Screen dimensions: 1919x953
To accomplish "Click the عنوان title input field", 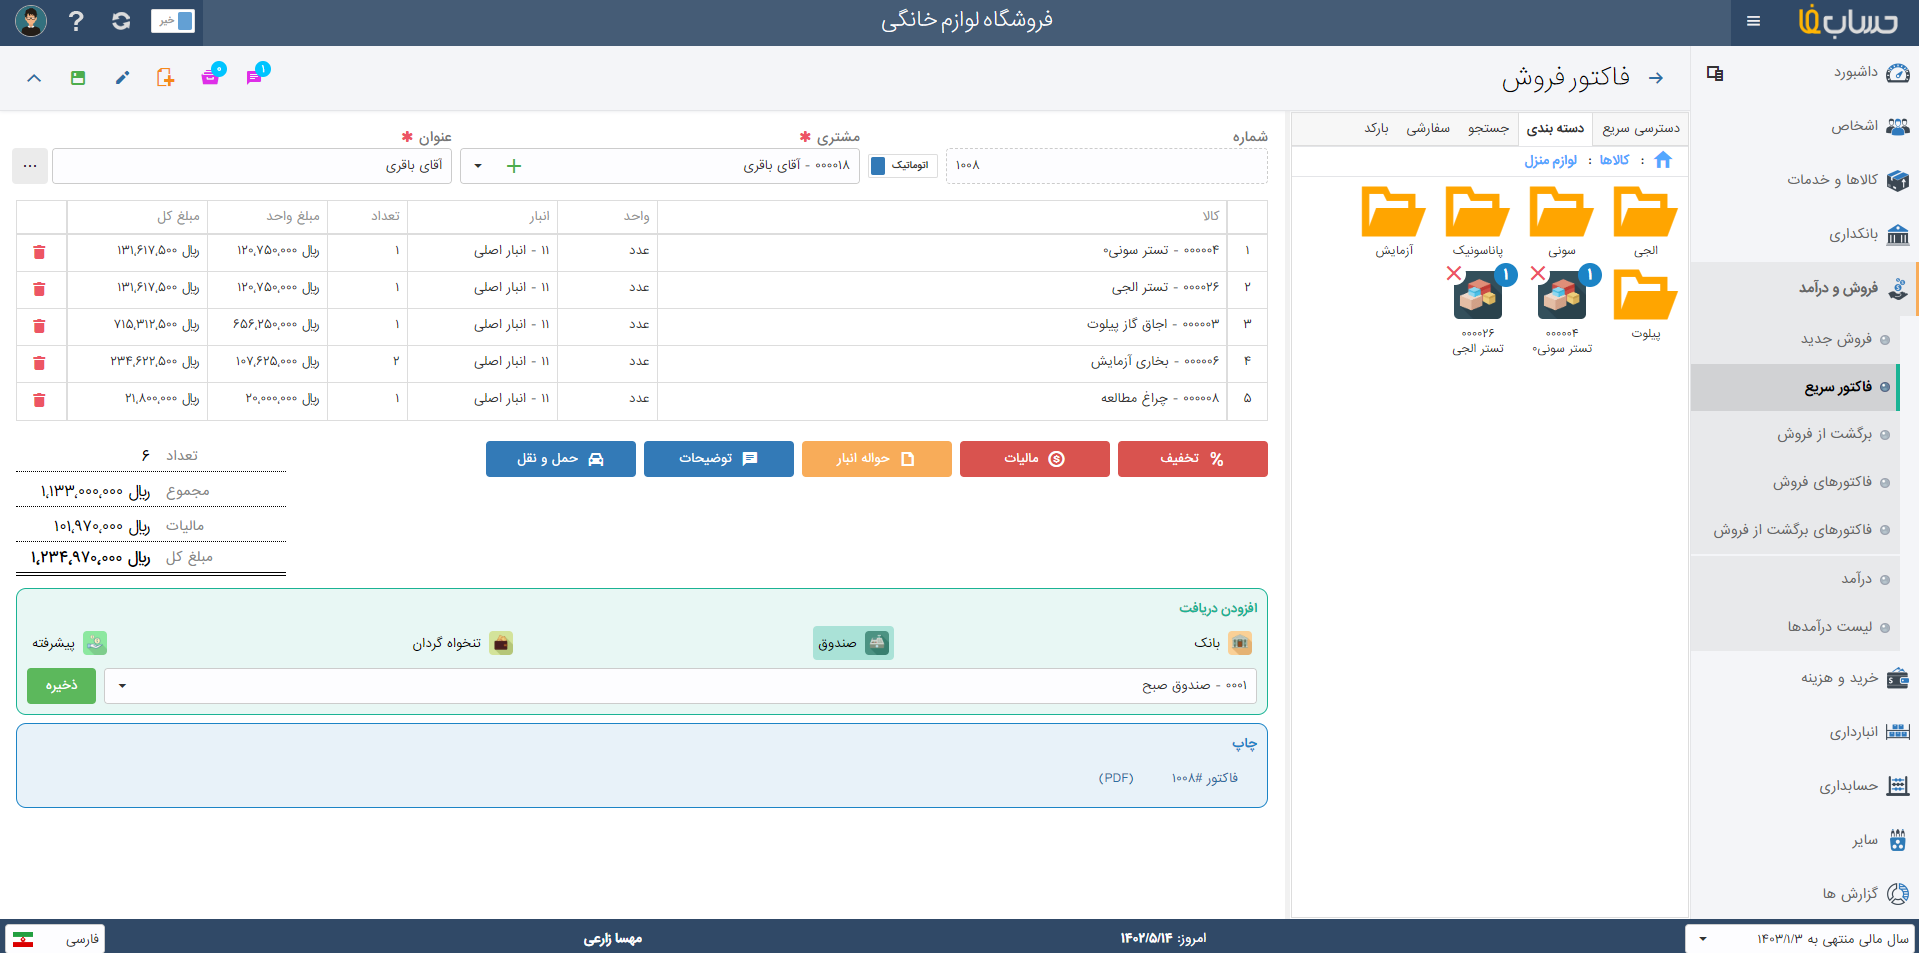I will tap(251, 166).
